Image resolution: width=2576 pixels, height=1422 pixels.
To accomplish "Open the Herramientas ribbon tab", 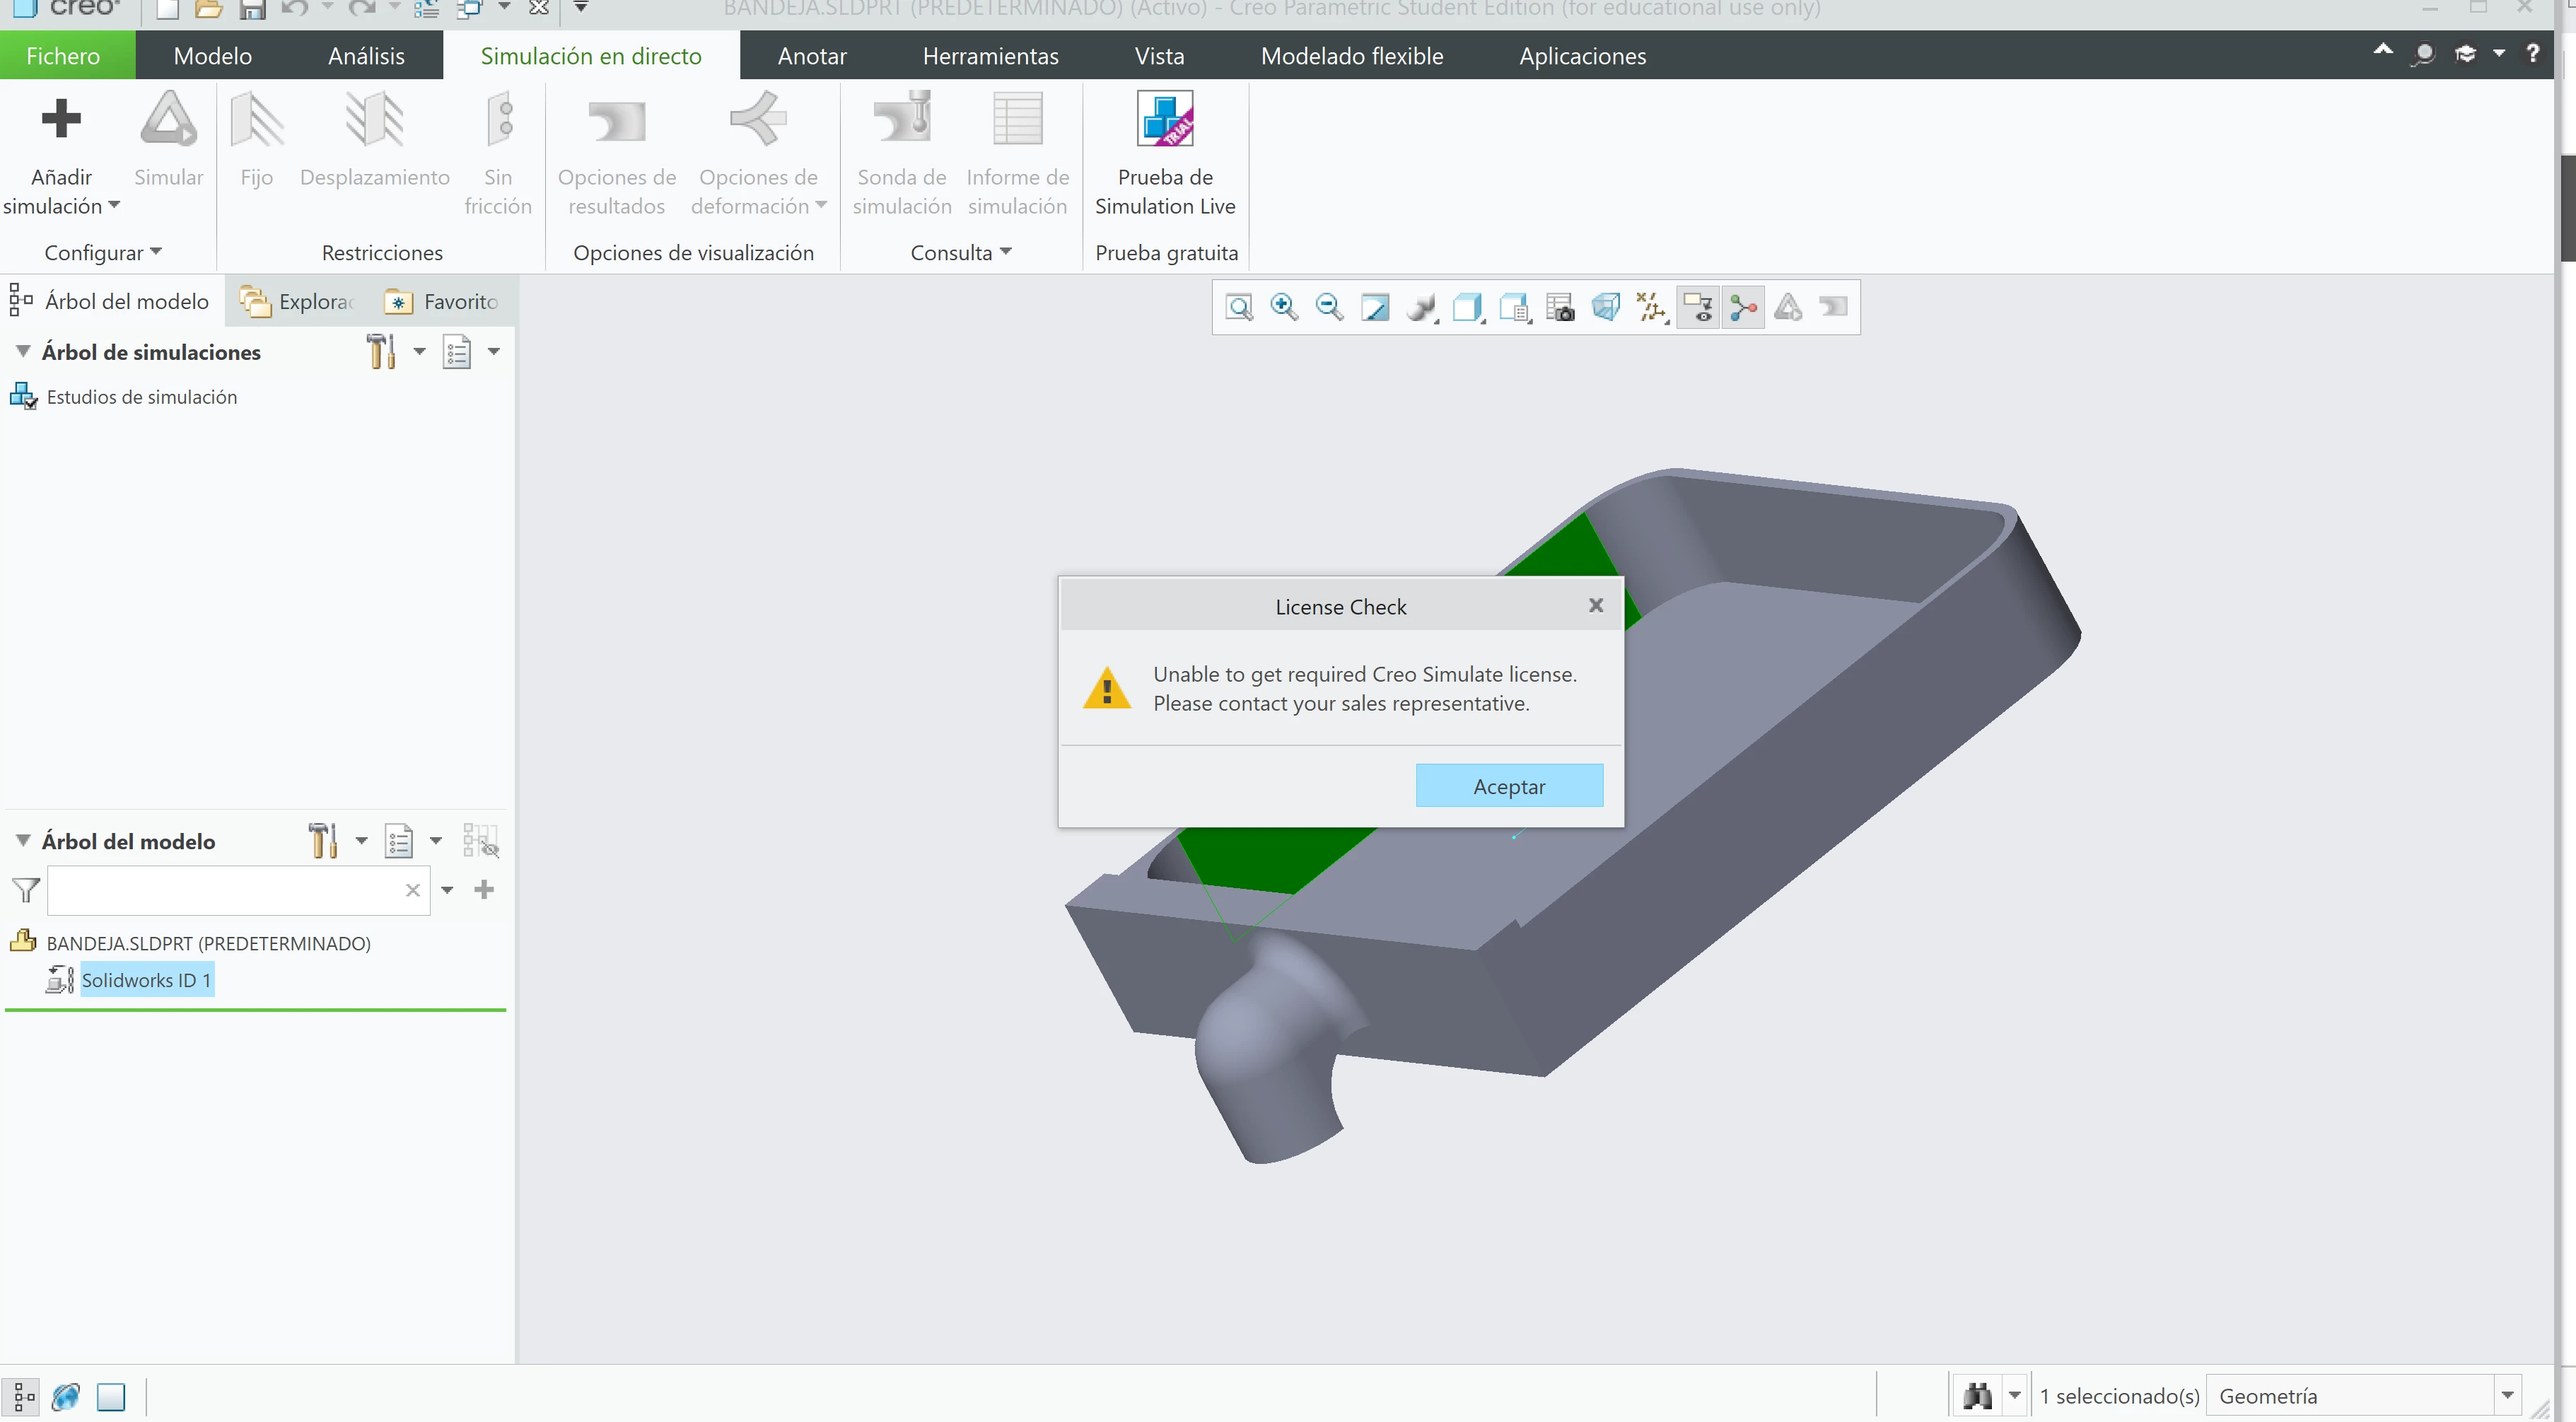I will click(x=990, y=56).
